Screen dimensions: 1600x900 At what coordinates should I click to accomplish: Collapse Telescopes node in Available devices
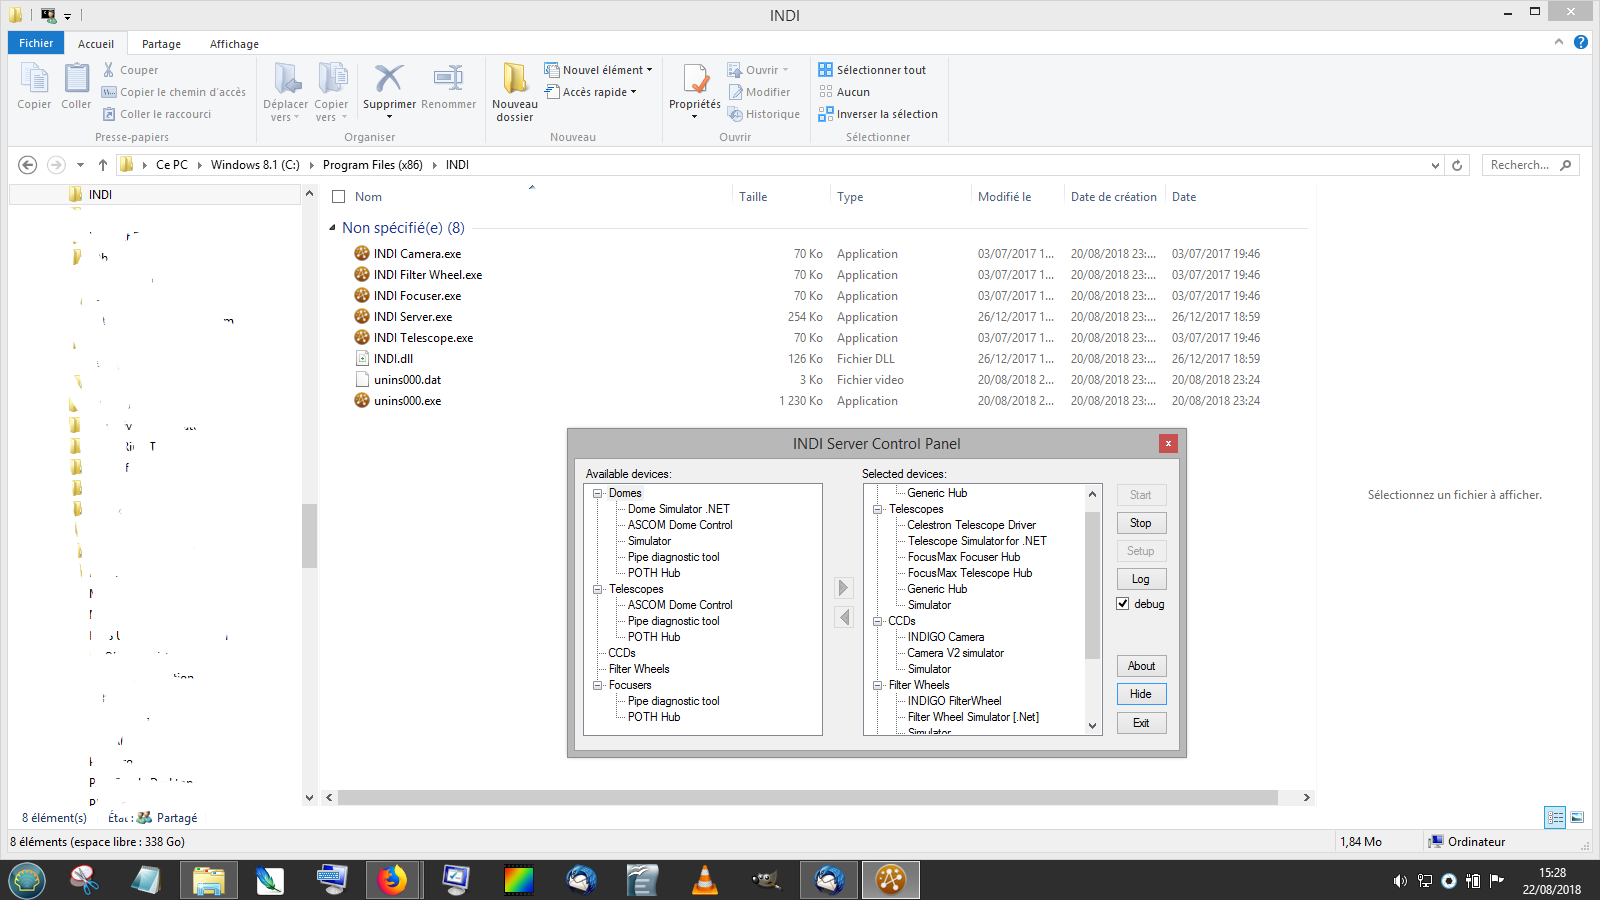[598, 589]
